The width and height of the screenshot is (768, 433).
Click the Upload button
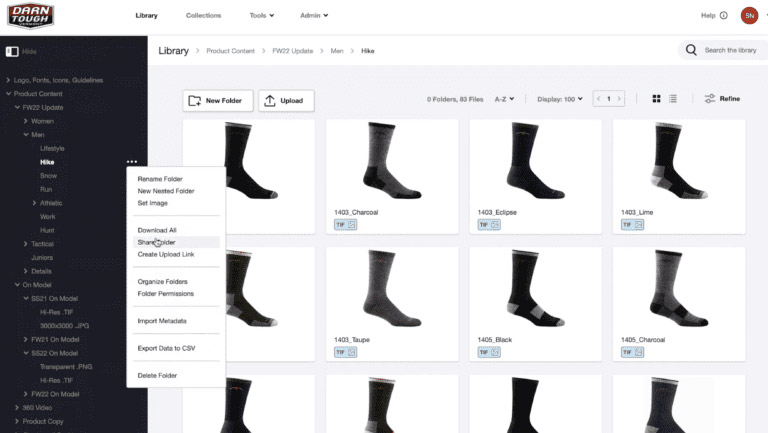click(286, 100)
